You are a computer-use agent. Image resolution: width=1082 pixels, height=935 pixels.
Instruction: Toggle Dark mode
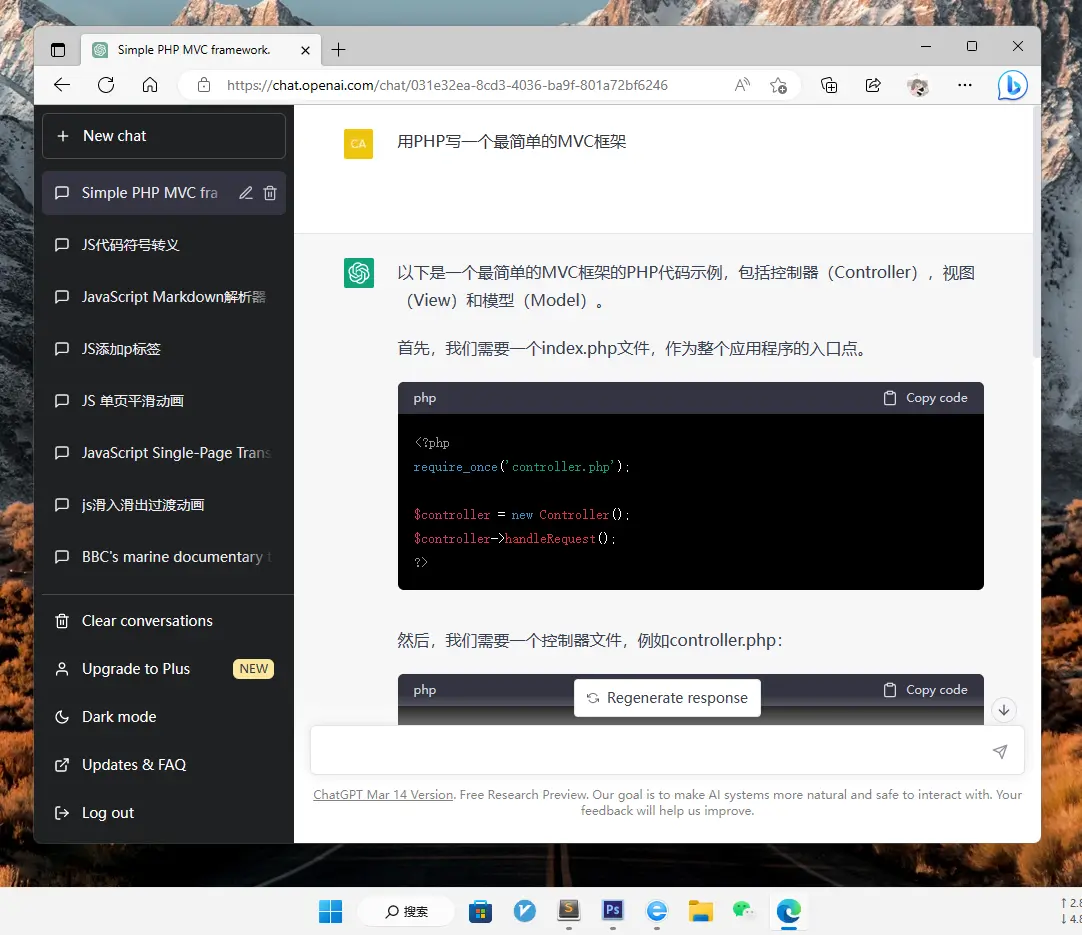point(164,717)
